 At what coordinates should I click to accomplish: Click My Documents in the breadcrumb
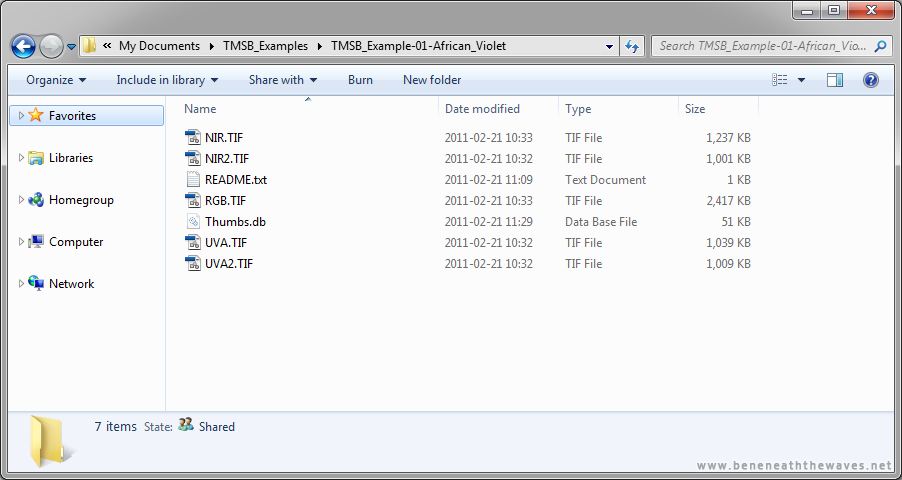pyautogui.click(x=159, y=46)
